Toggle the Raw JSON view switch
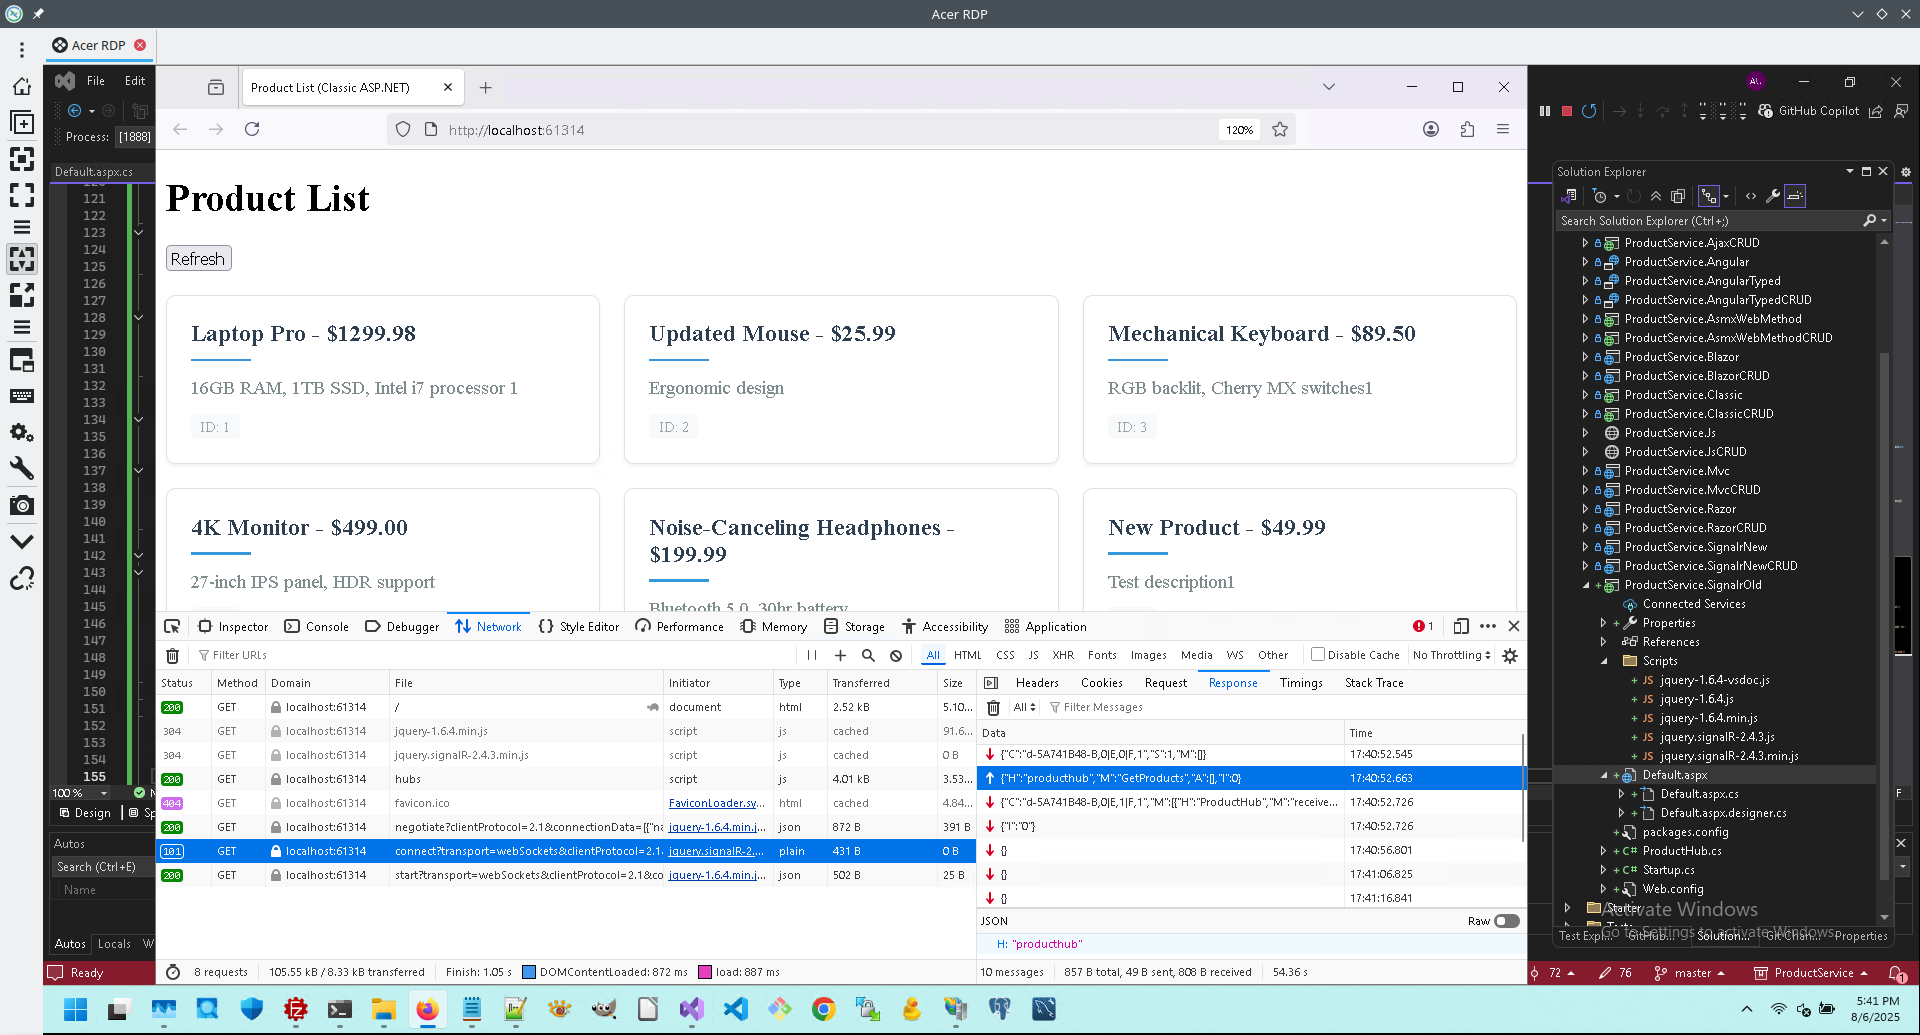The image size is (1920, 1035). 1507,921
